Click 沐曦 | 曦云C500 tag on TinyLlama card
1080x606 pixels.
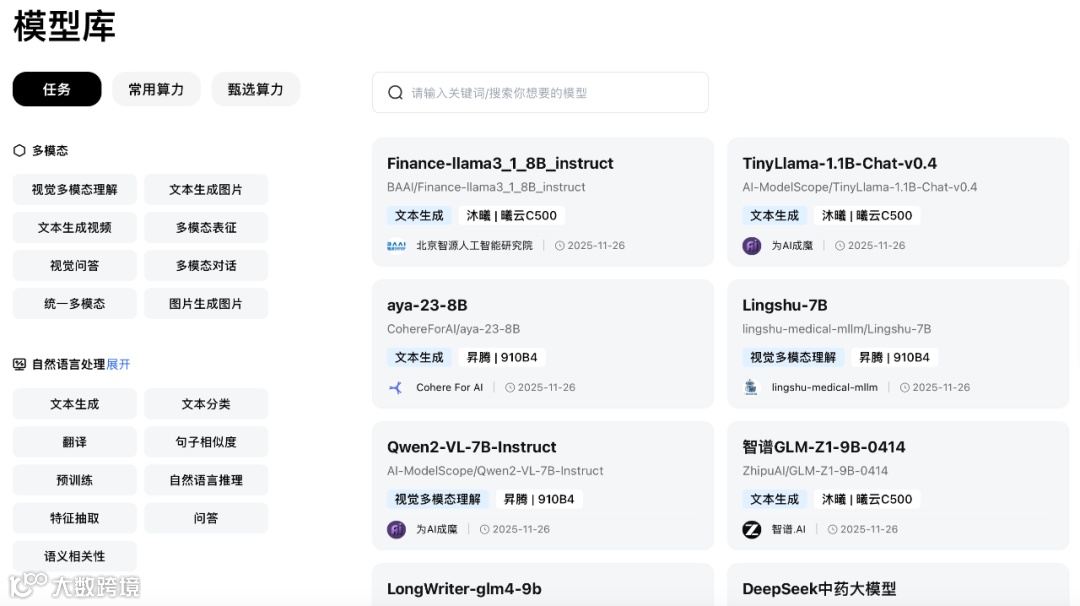pyautogui.click(x=867, y=216)
